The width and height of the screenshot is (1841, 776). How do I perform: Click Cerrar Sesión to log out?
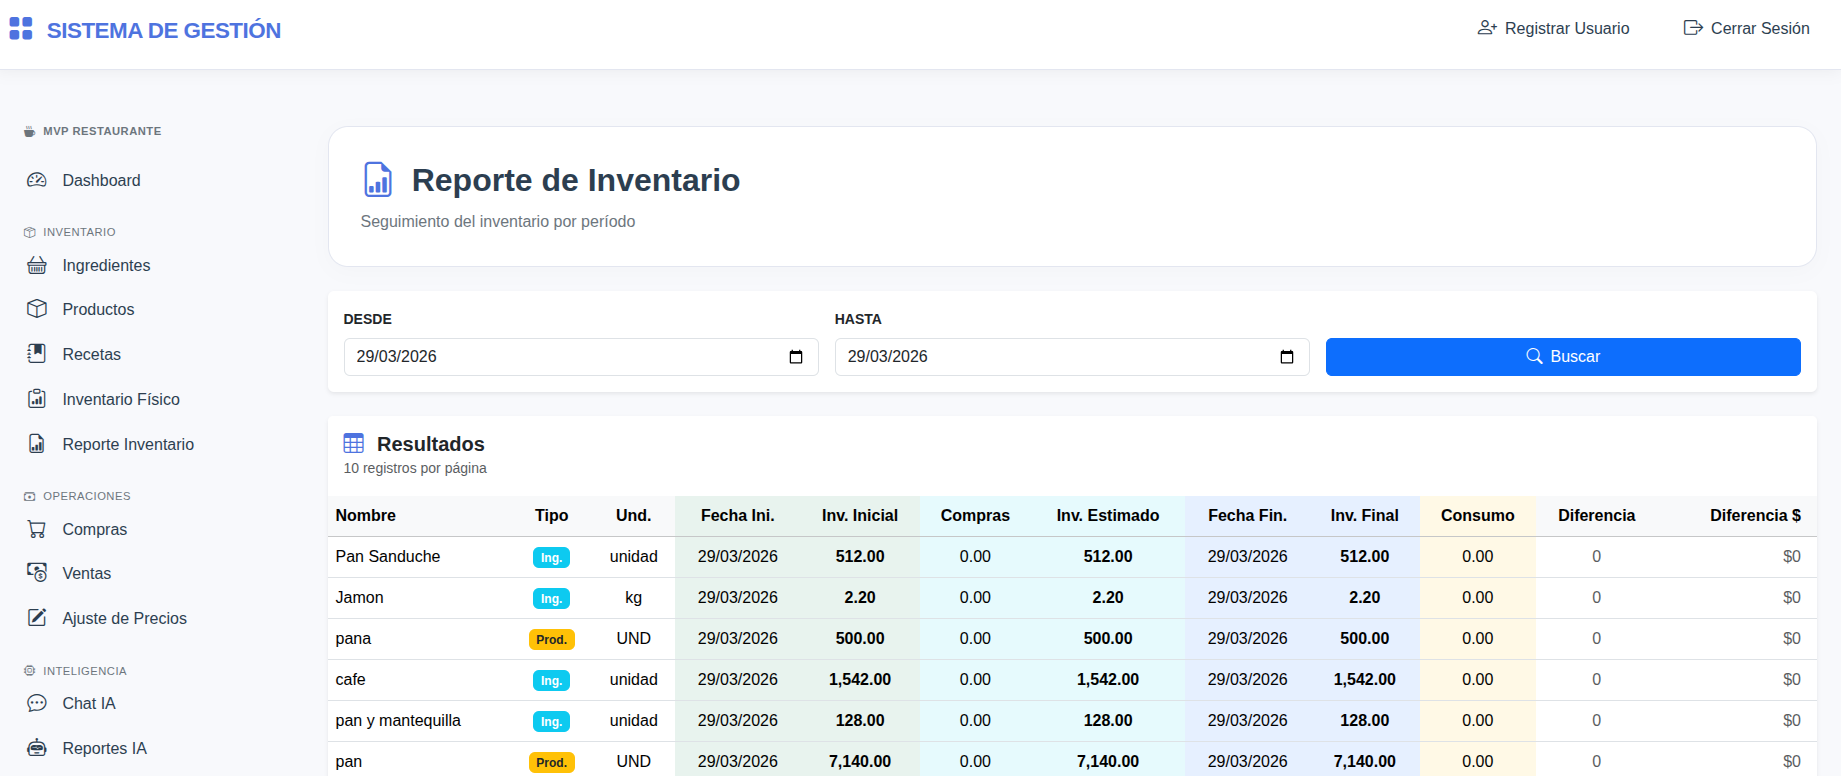point(1747,28)
